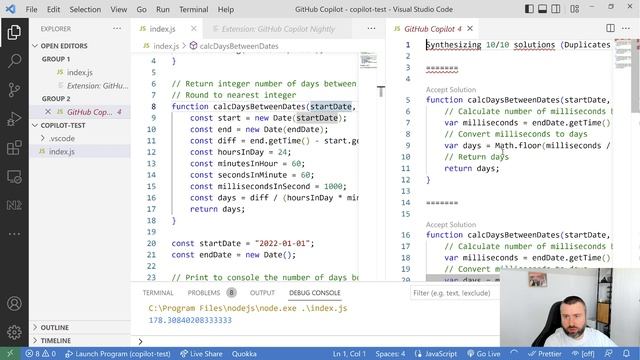Open the Go menu
The height and width of the screenshot is (360, 640).
coord(142,9)
